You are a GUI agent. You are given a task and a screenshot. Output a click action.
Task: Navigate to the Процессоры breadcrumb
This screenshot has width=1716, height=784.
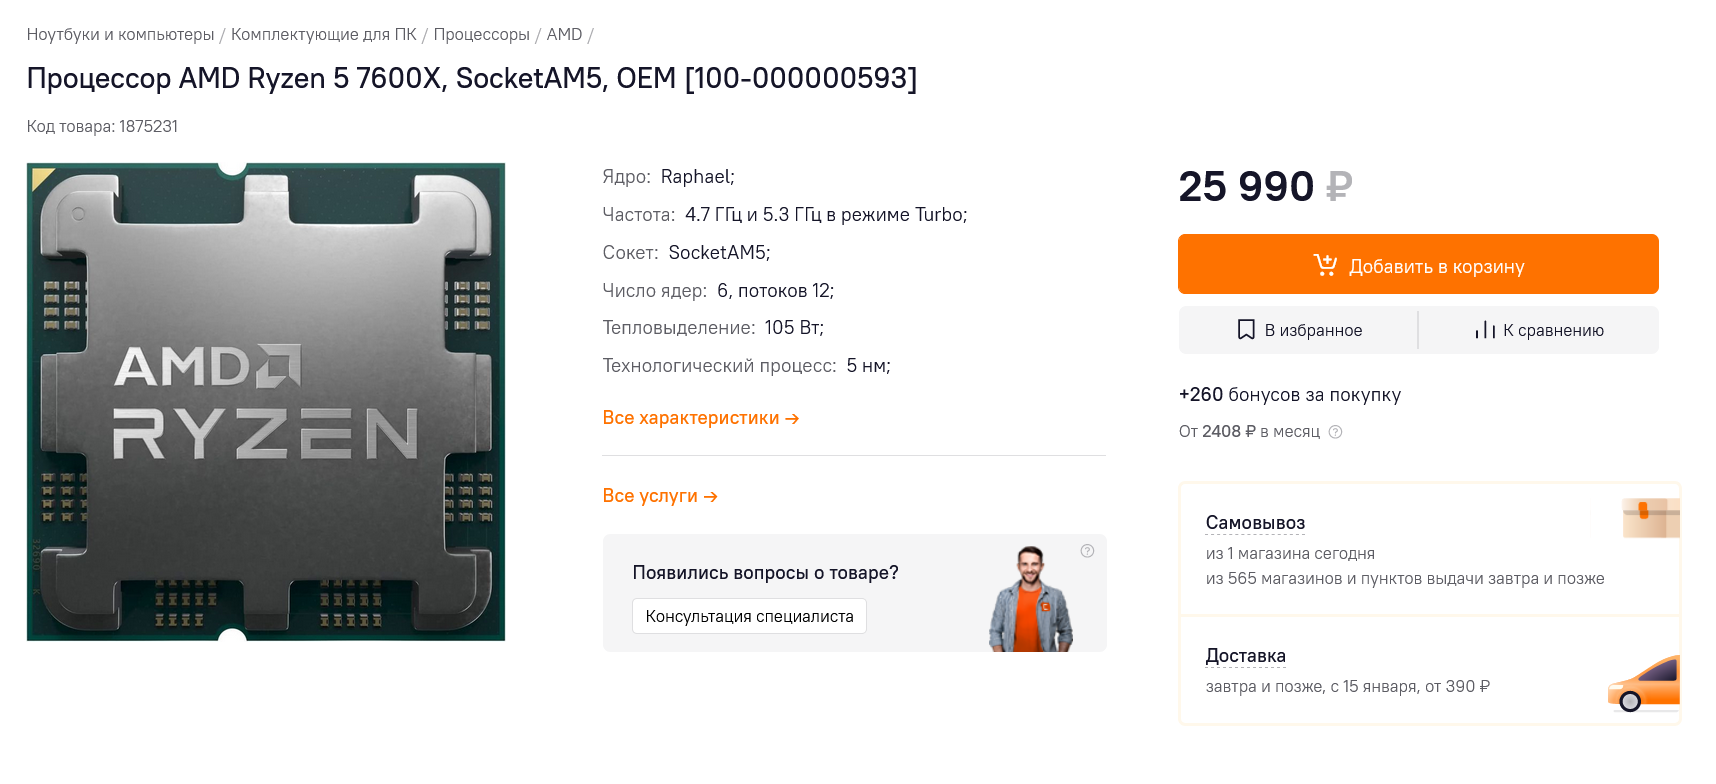coord(481,35)
